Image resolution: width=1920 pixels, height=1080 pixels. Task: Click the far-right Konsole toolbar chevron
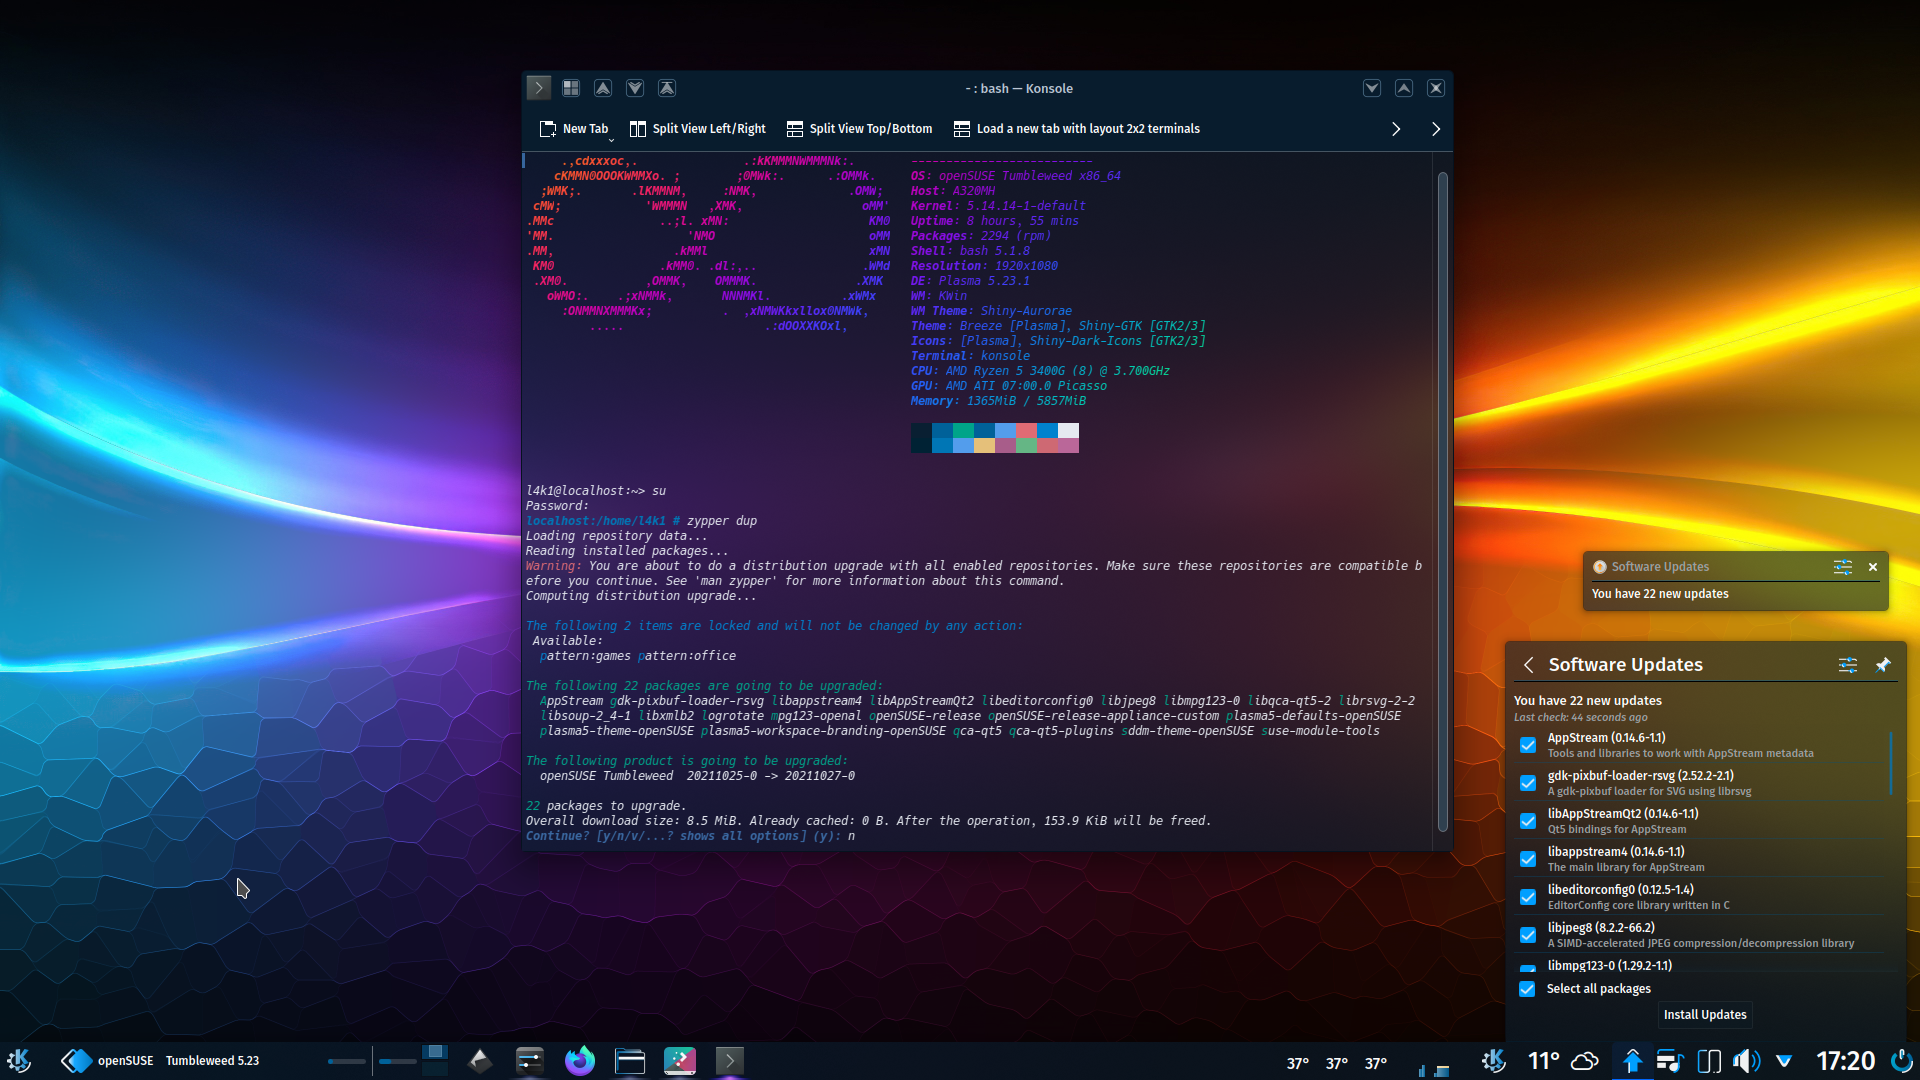1436,129
